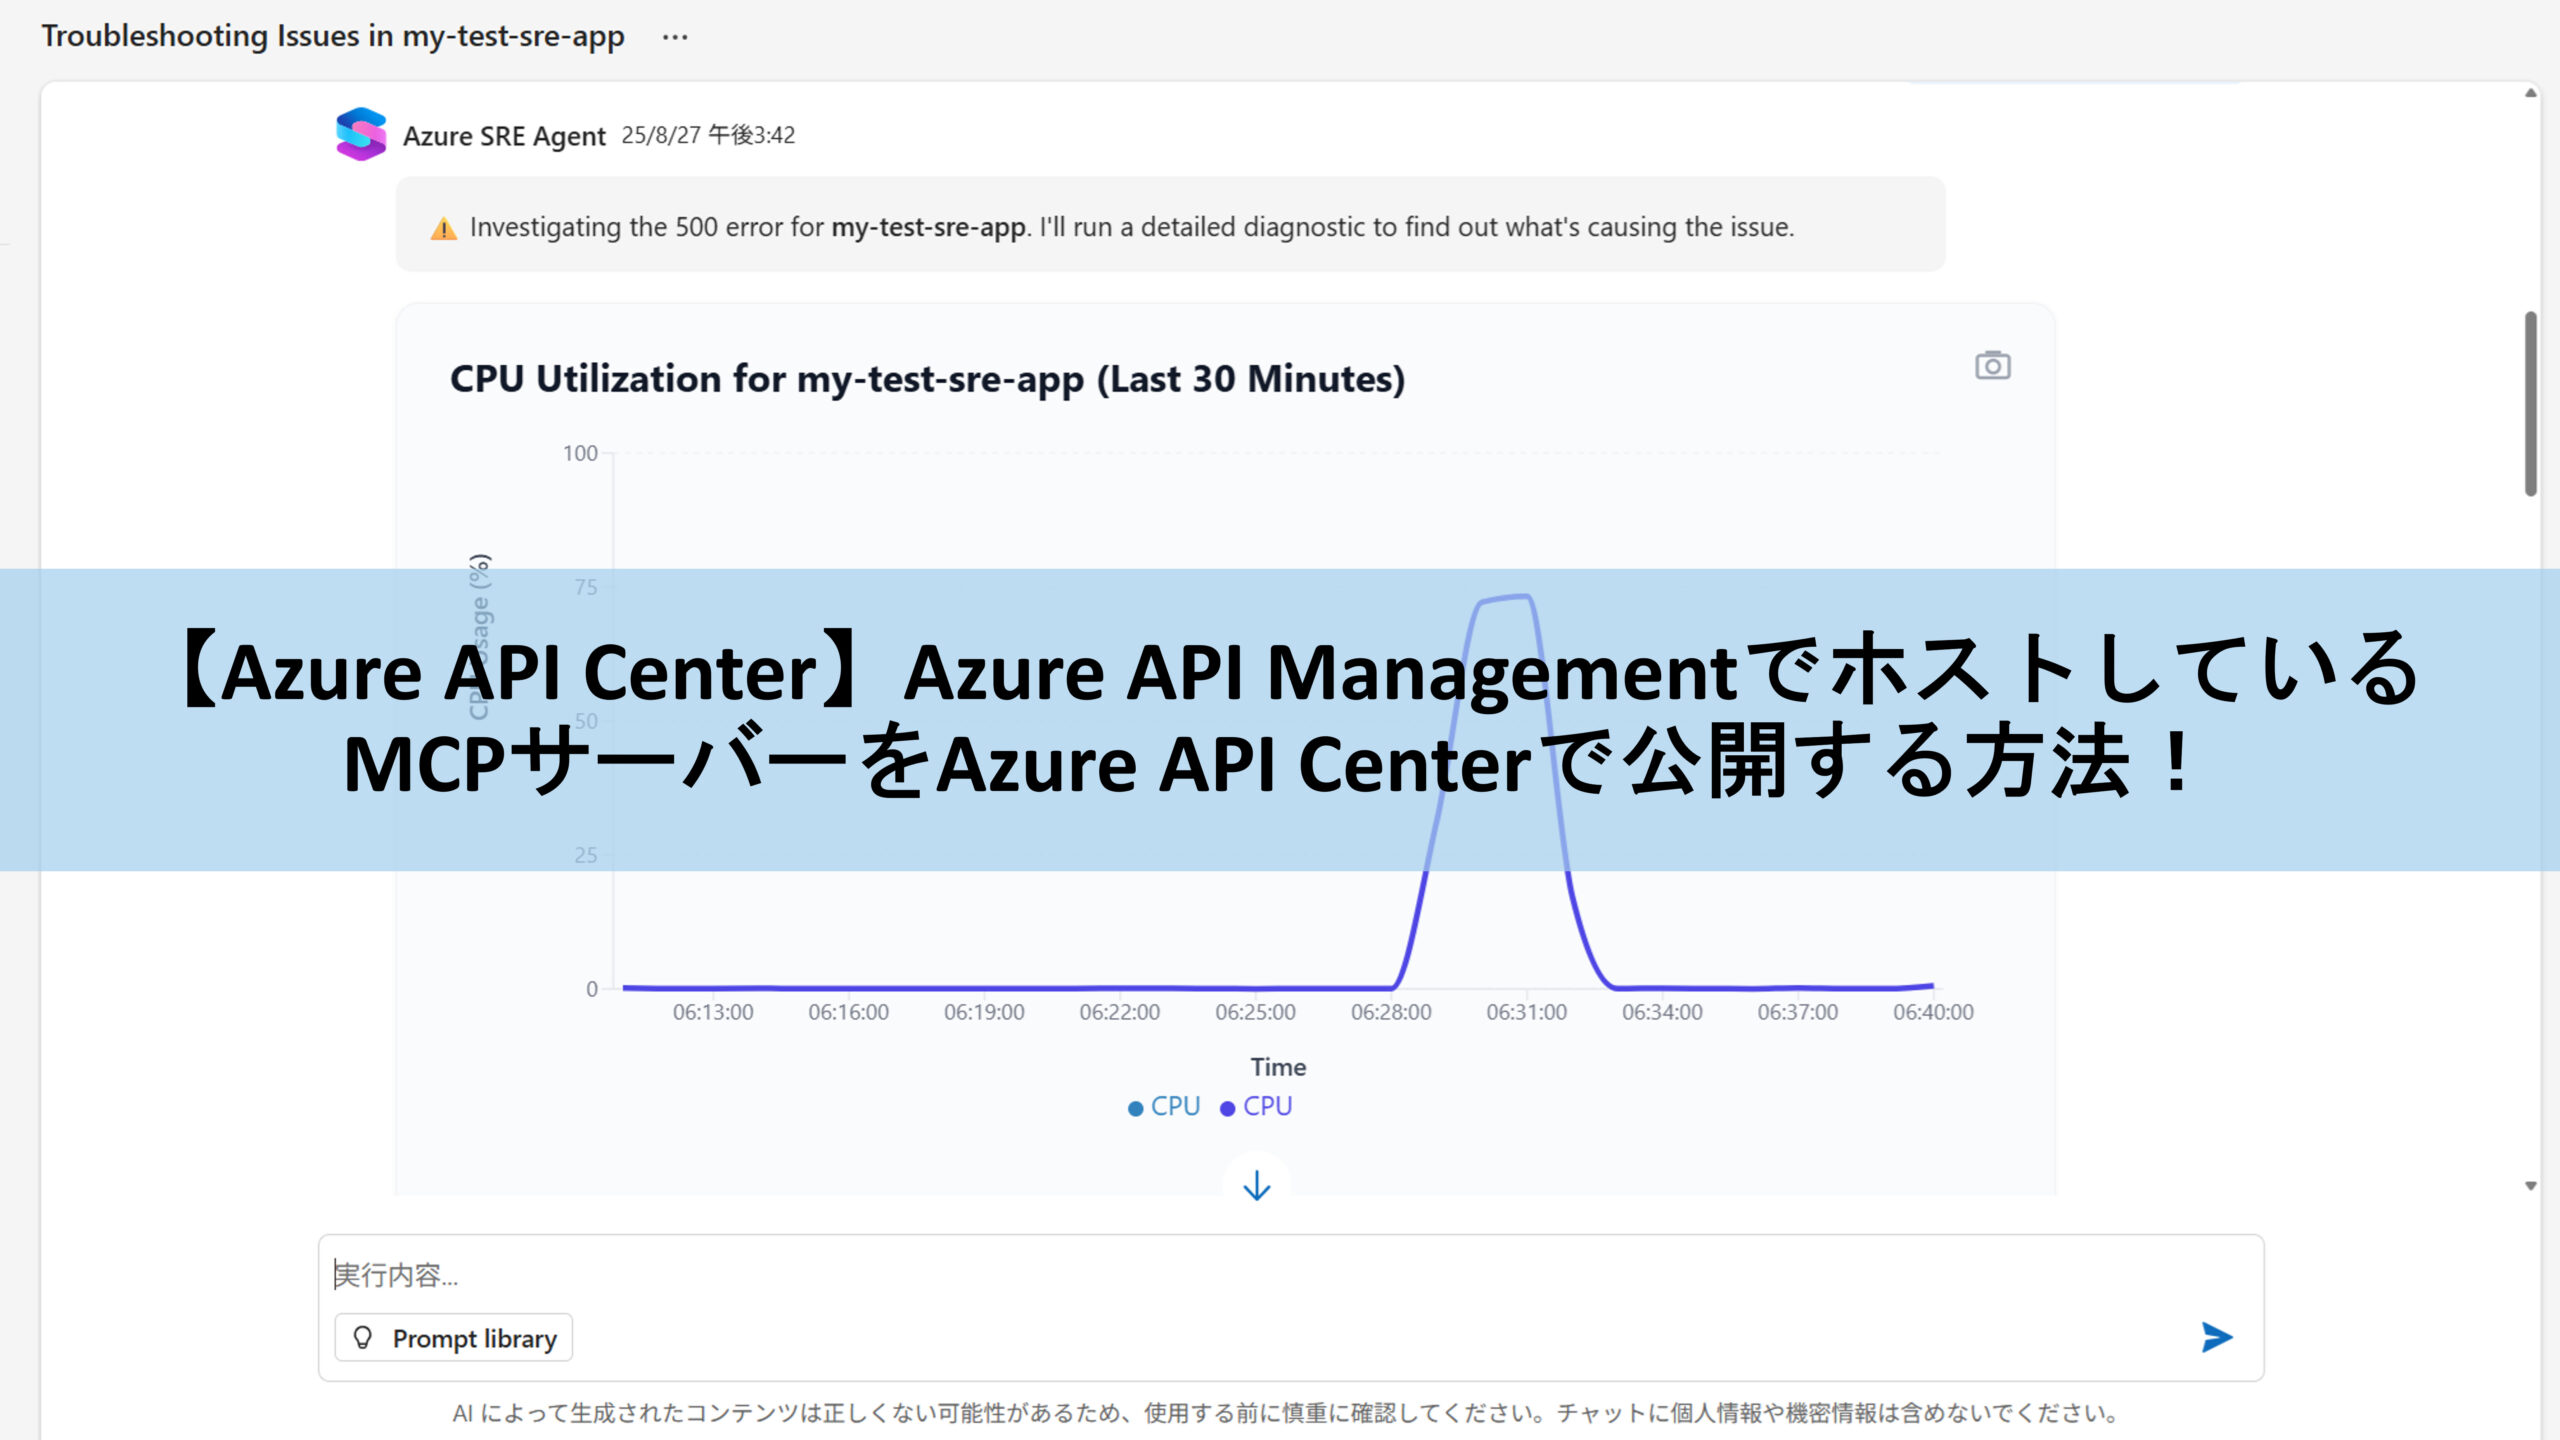
Task: Click the bold 'my-test-sre-app' in the message
Action: pyautogui.click(x=928, y=227)
